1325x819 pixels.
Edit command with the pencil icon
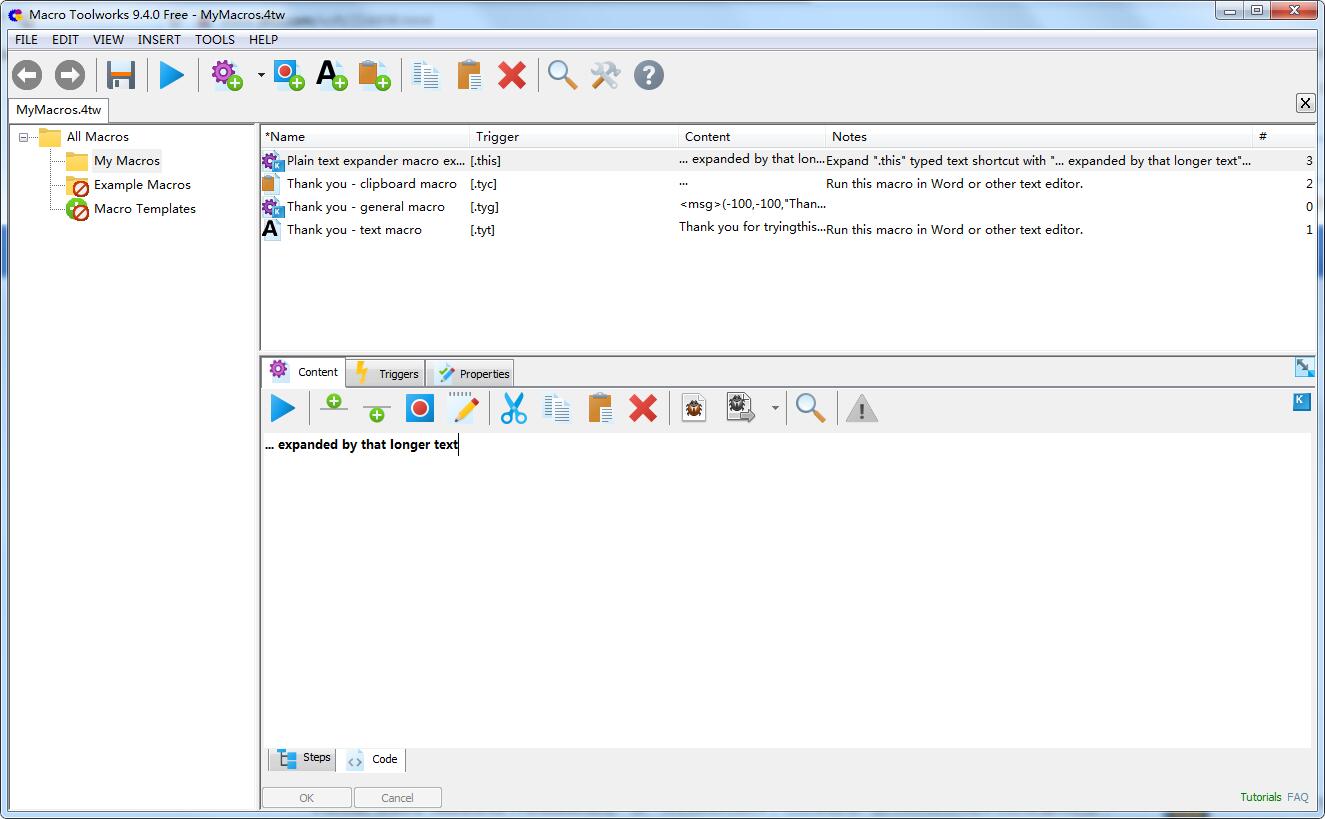[x=463, y=408]
